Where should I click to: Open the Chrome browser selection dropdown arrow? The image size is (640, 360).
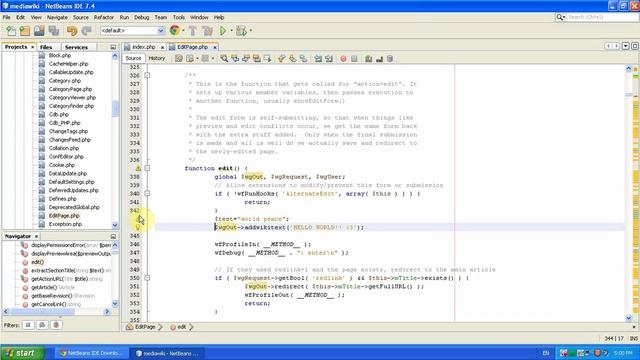point(183,31)
